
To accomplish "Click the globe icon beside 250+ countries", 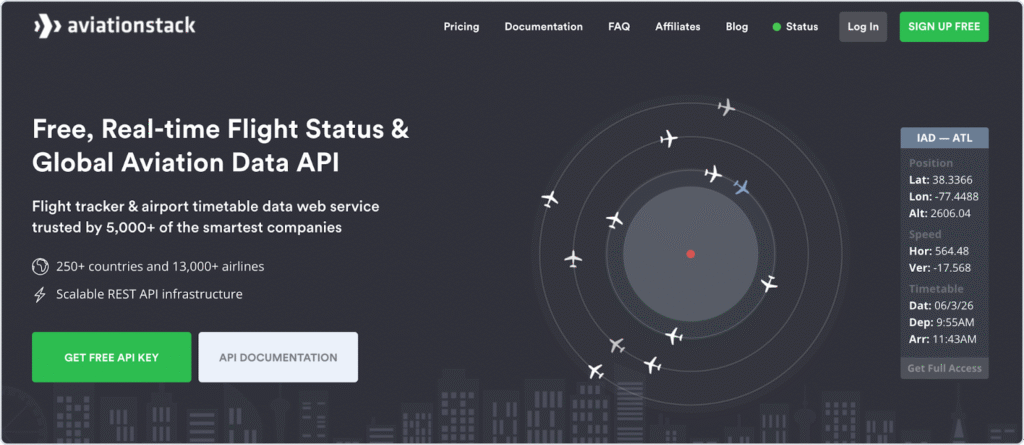I will click(40, 267).
